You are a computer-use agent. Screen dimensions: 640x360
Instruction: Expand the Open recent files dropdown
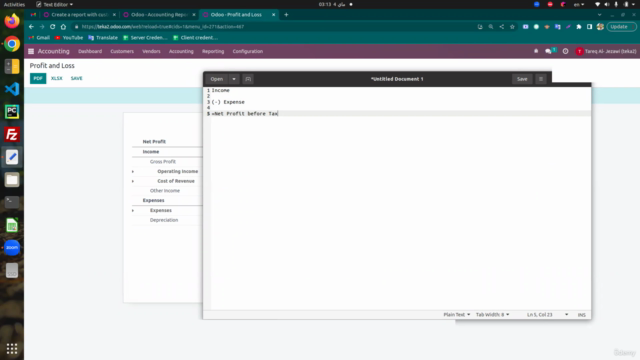234,79
